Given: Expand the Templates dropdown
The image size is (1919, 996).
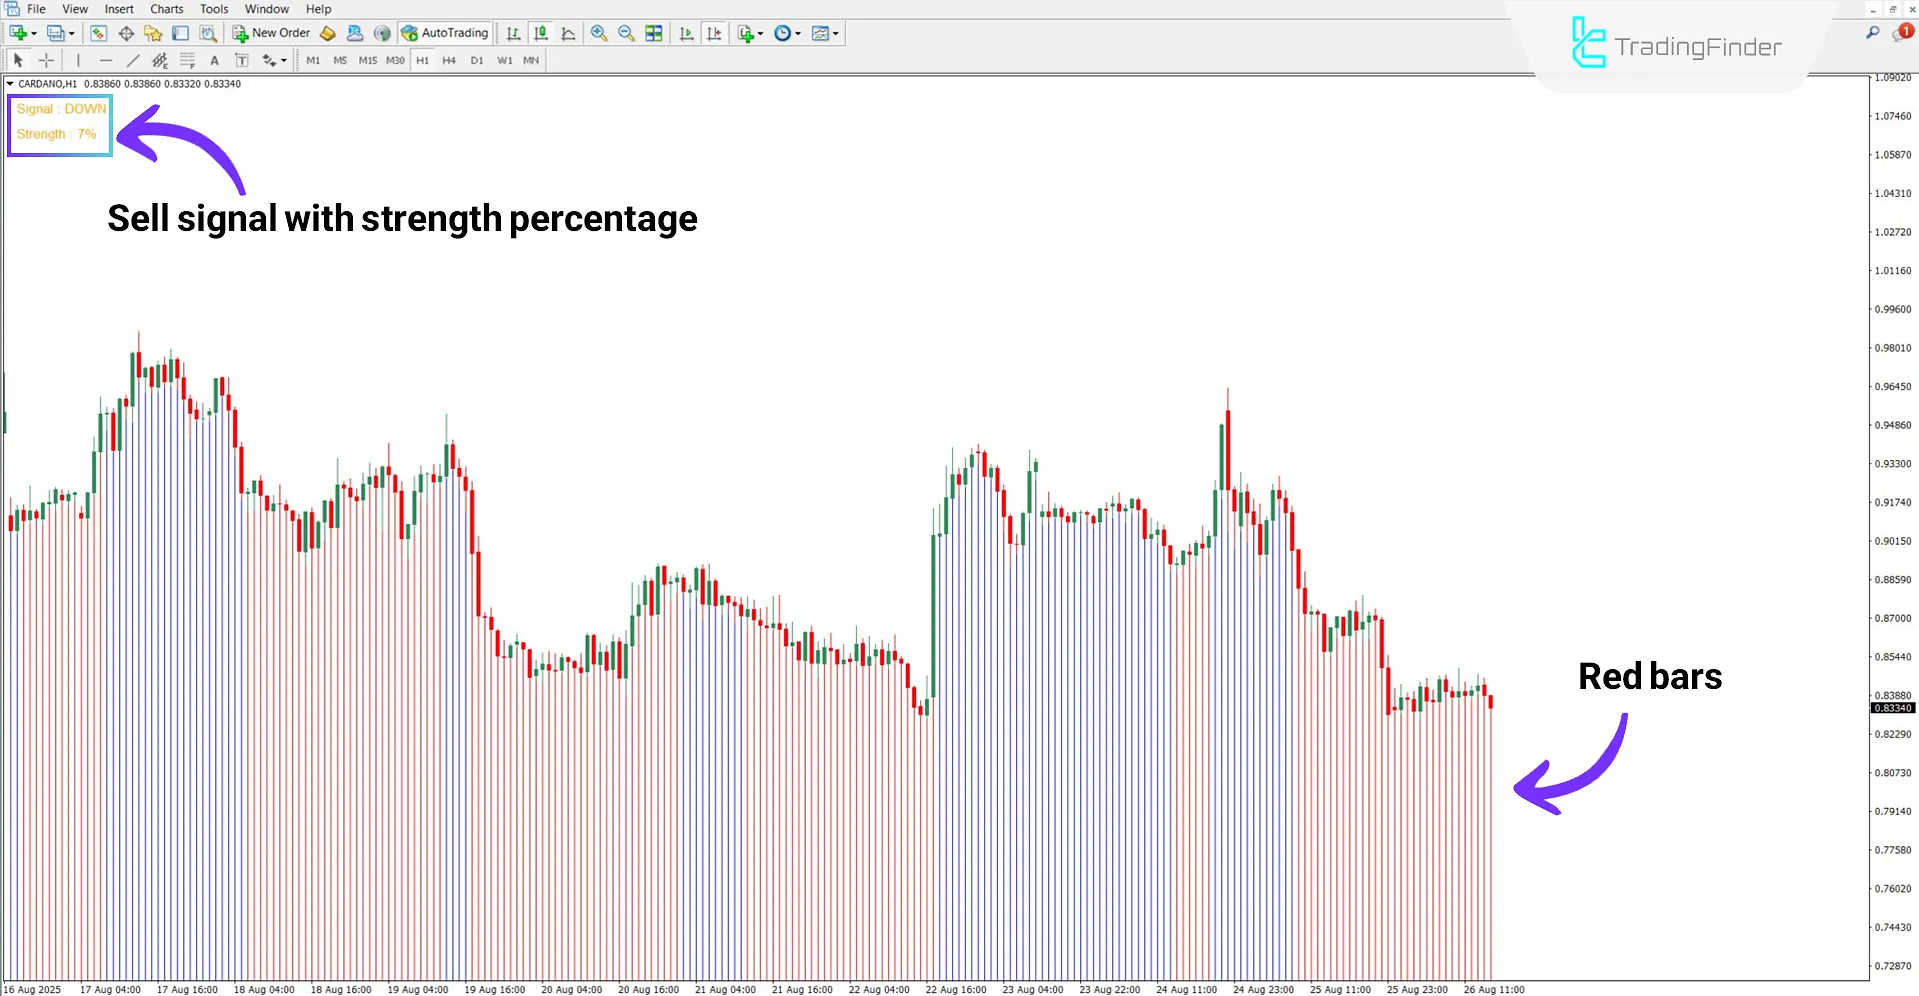Looking at the screenshot, I should pos(834,33).
